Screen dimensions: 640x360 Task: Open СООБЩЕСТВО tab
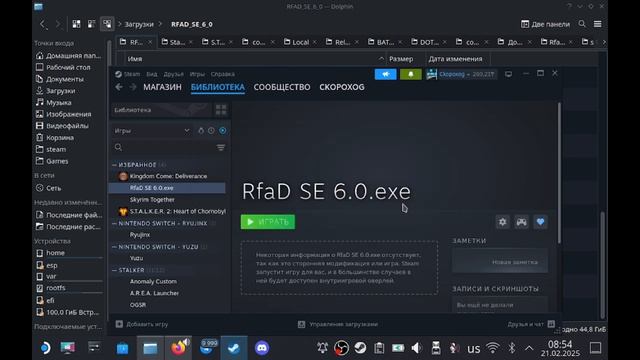click(282, 87)
